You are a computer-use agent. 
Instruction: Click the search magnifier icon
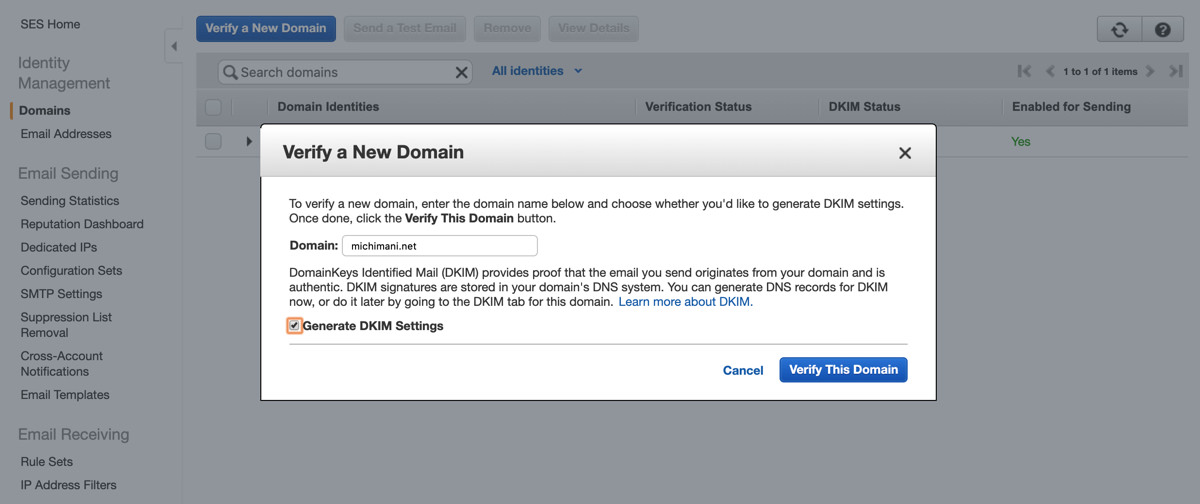(x=230, y=72)
